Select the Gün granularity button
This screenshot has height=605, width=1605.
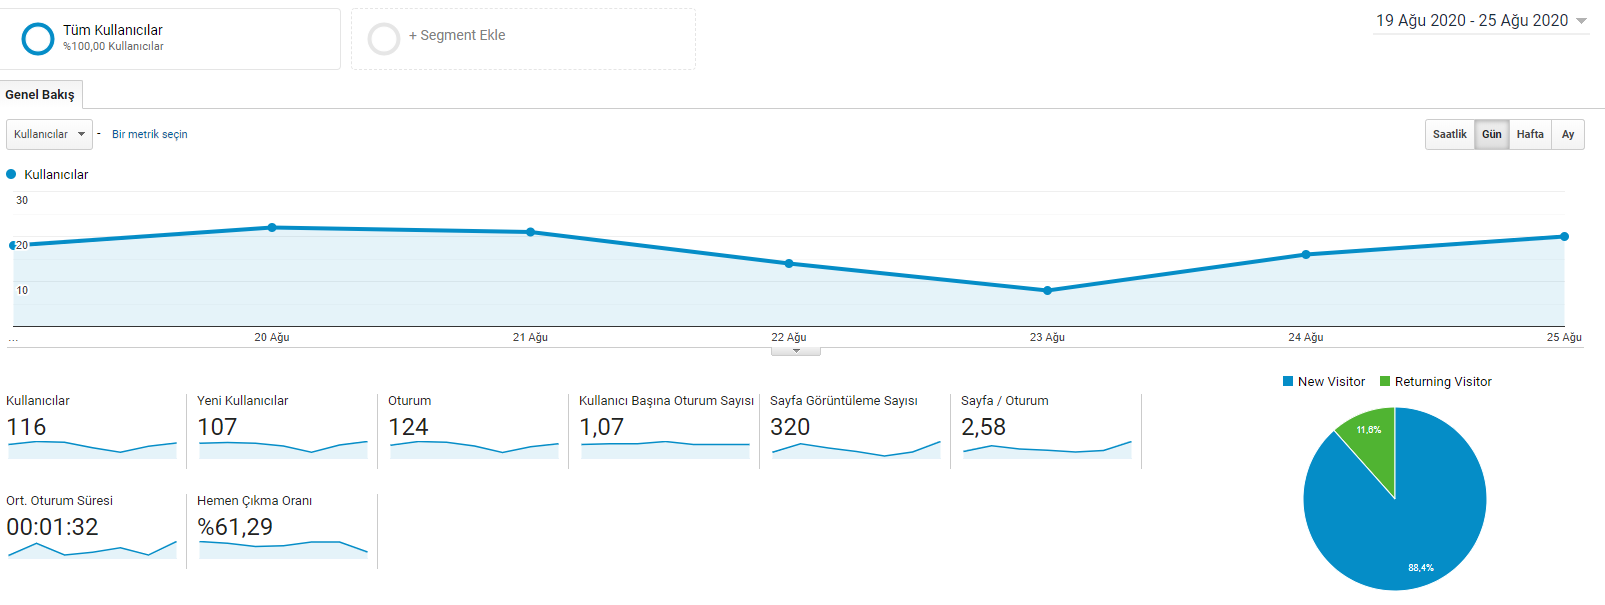[x=1492, y=134]
